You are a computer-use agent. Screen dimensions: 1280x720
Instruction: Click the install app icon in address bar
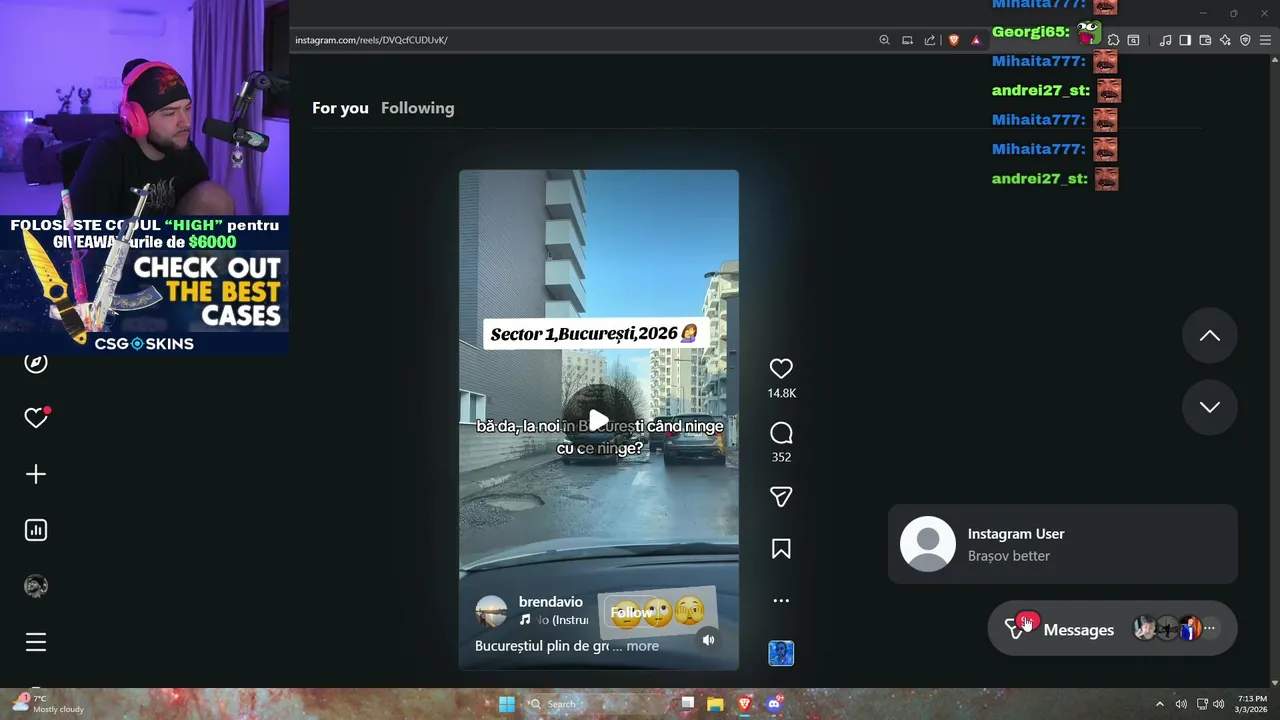[907, 40]
